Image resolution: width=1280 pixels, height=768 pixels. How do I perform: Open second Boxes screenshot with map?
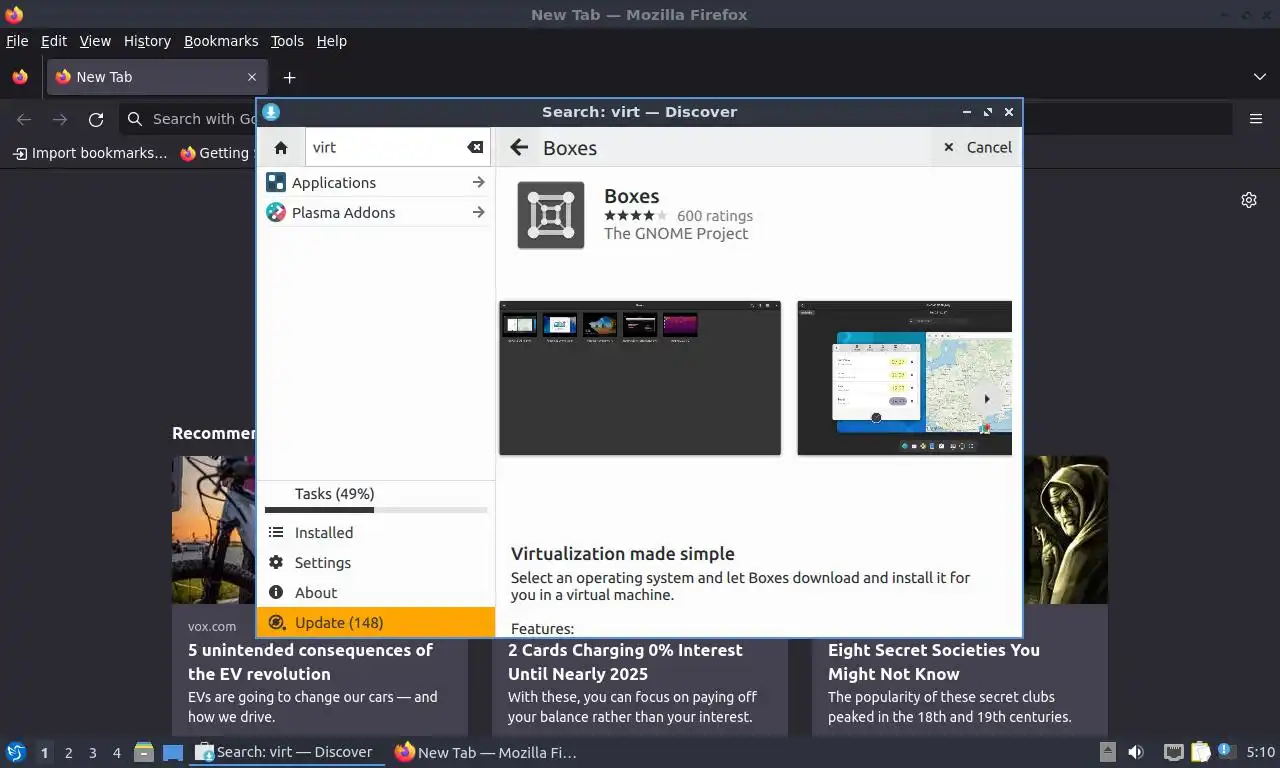tap(904, 378)
